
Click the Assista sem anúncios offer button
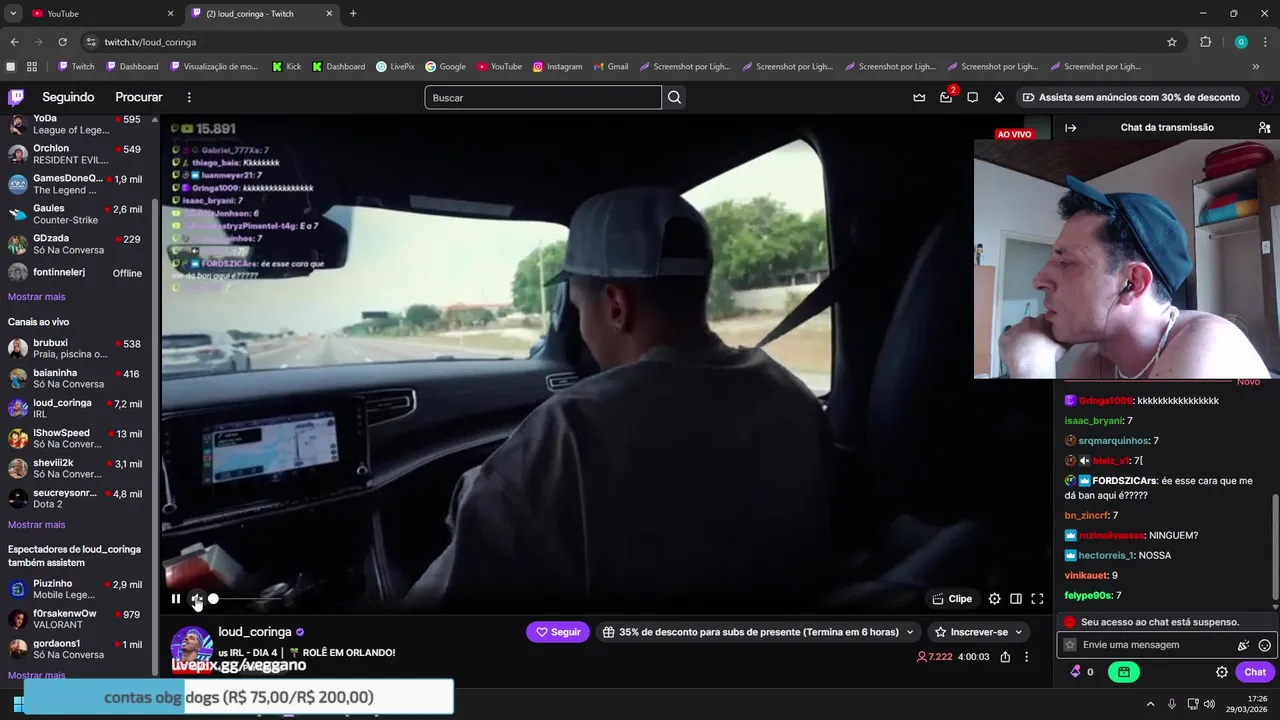1132,97
